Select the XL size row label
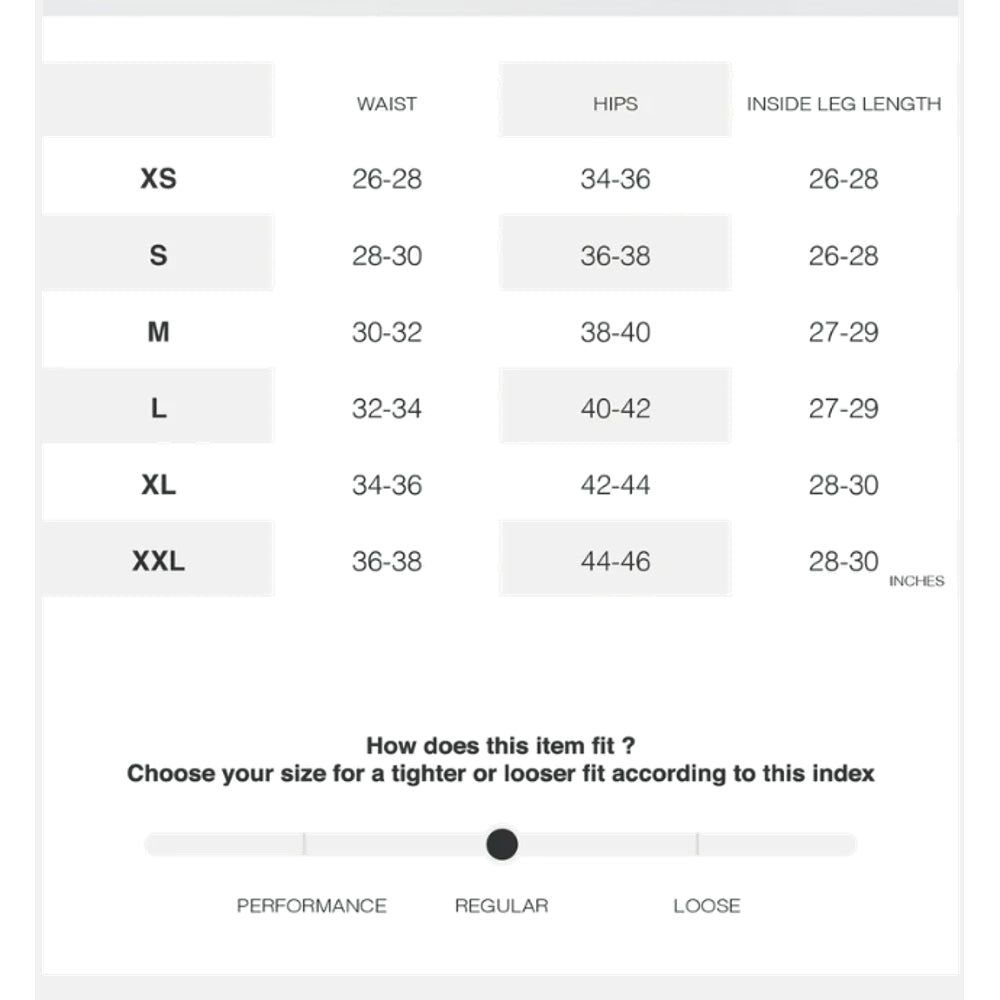 (158, 485)
